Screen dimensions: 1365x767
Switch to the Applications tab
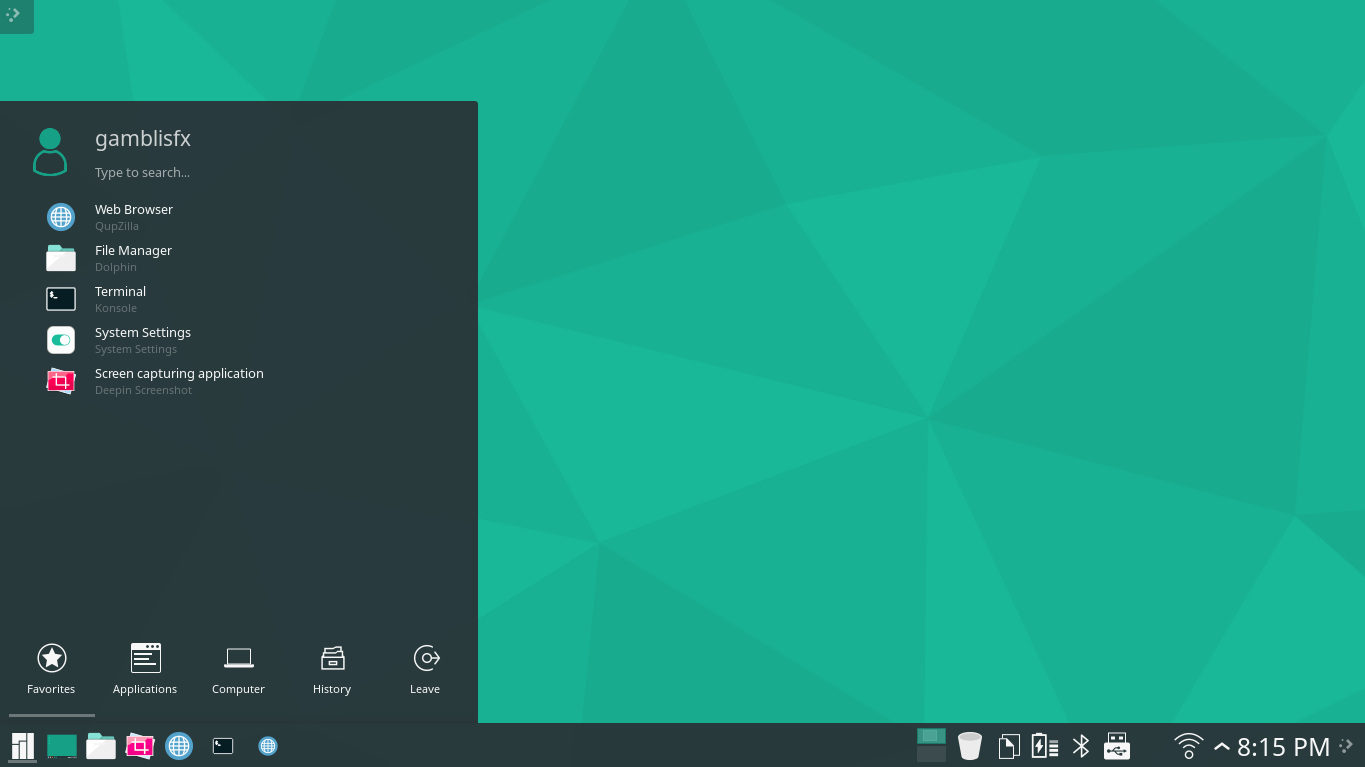[x=144, y=668]
